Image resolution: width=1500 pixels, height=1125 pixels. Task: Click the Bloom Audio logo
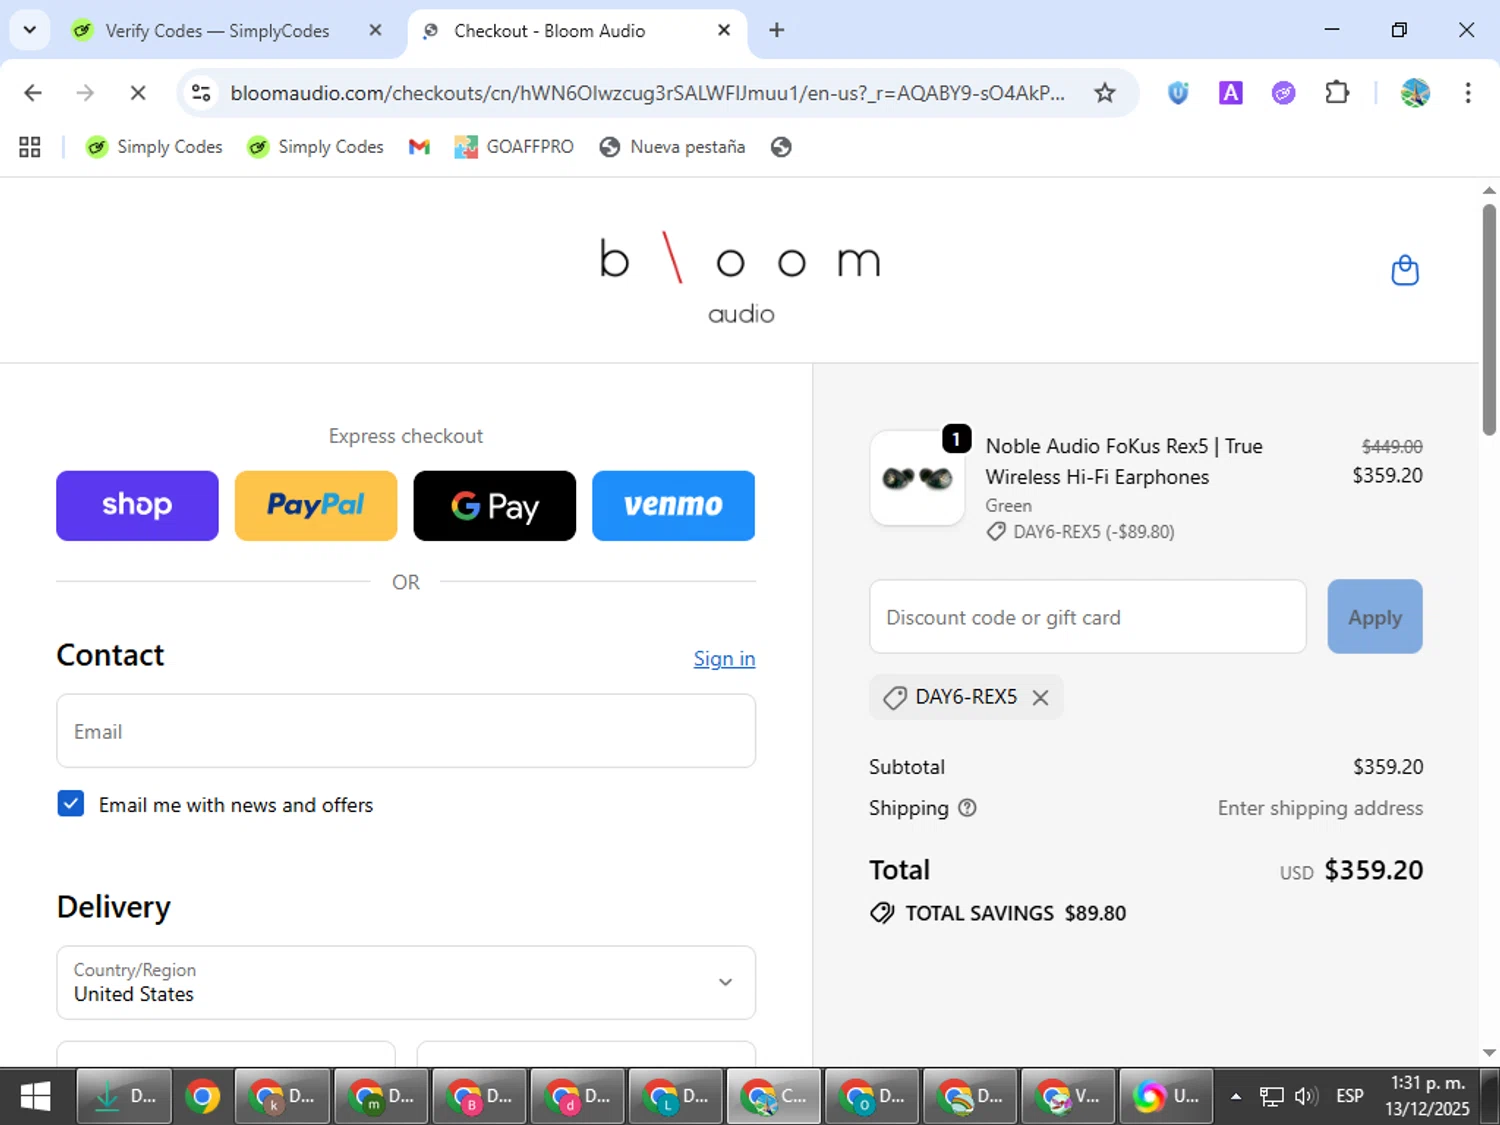[x=740, y=278]
